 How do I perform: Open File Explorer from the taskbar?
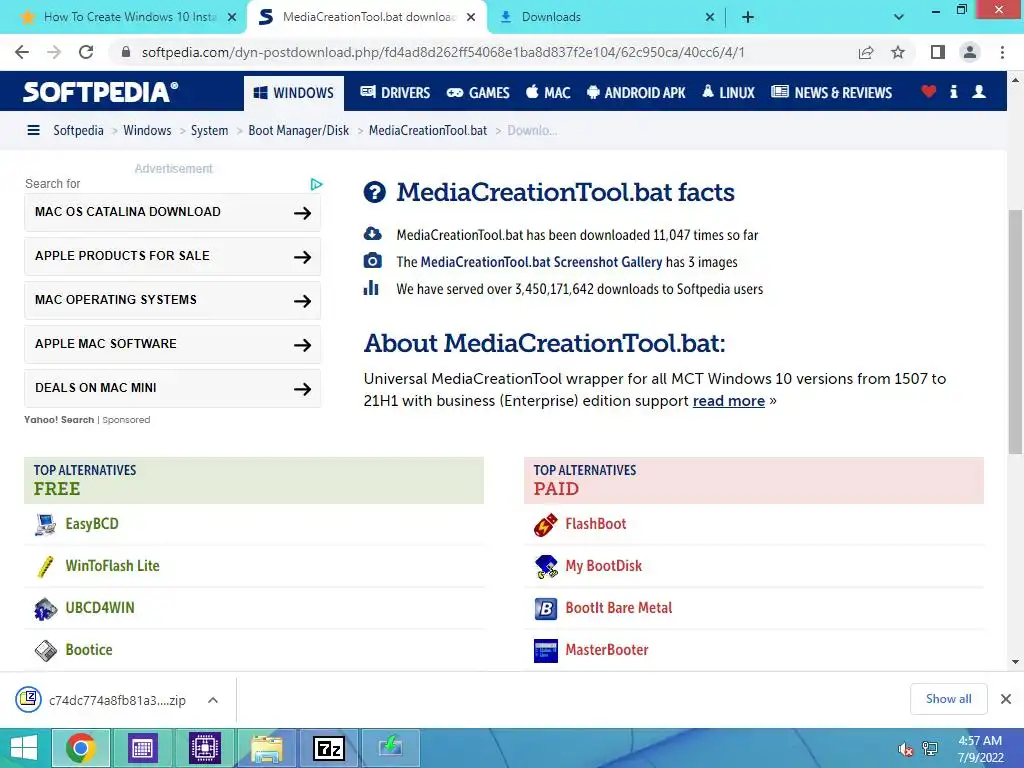266,748
